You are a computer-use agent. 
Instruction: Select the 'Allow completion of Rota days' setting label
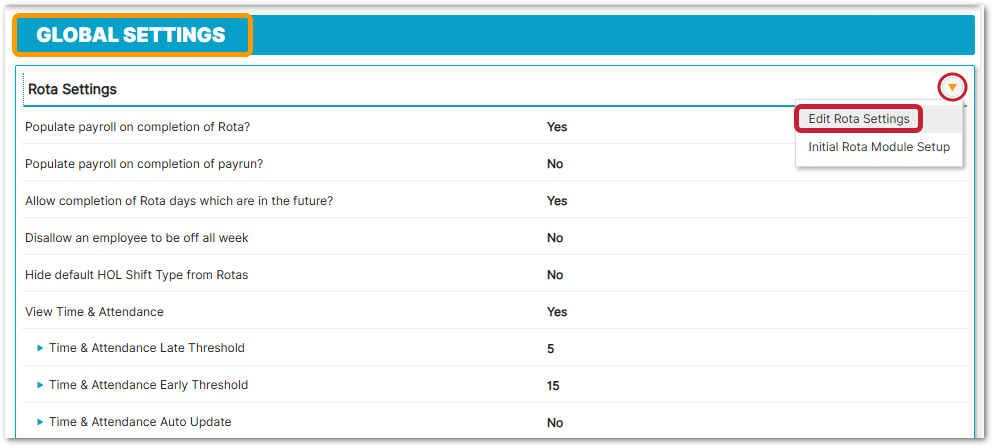point(179,201)
